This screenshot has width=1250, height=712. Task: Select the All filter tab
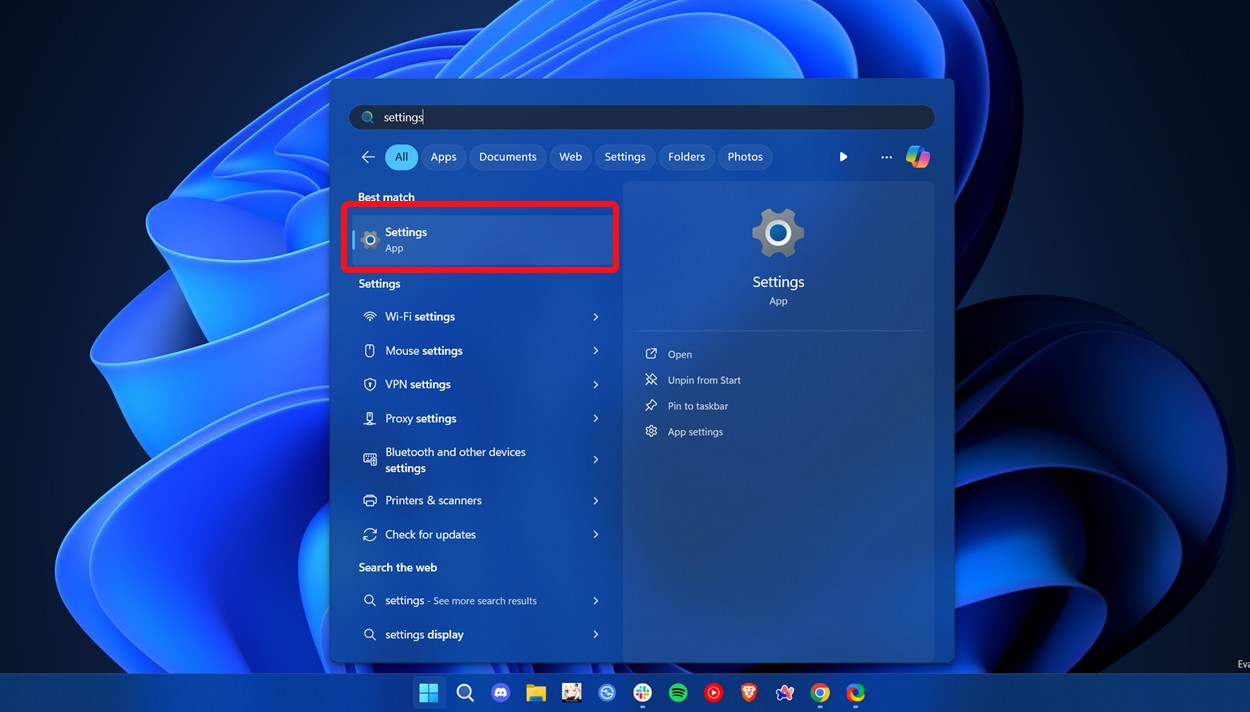401,157
